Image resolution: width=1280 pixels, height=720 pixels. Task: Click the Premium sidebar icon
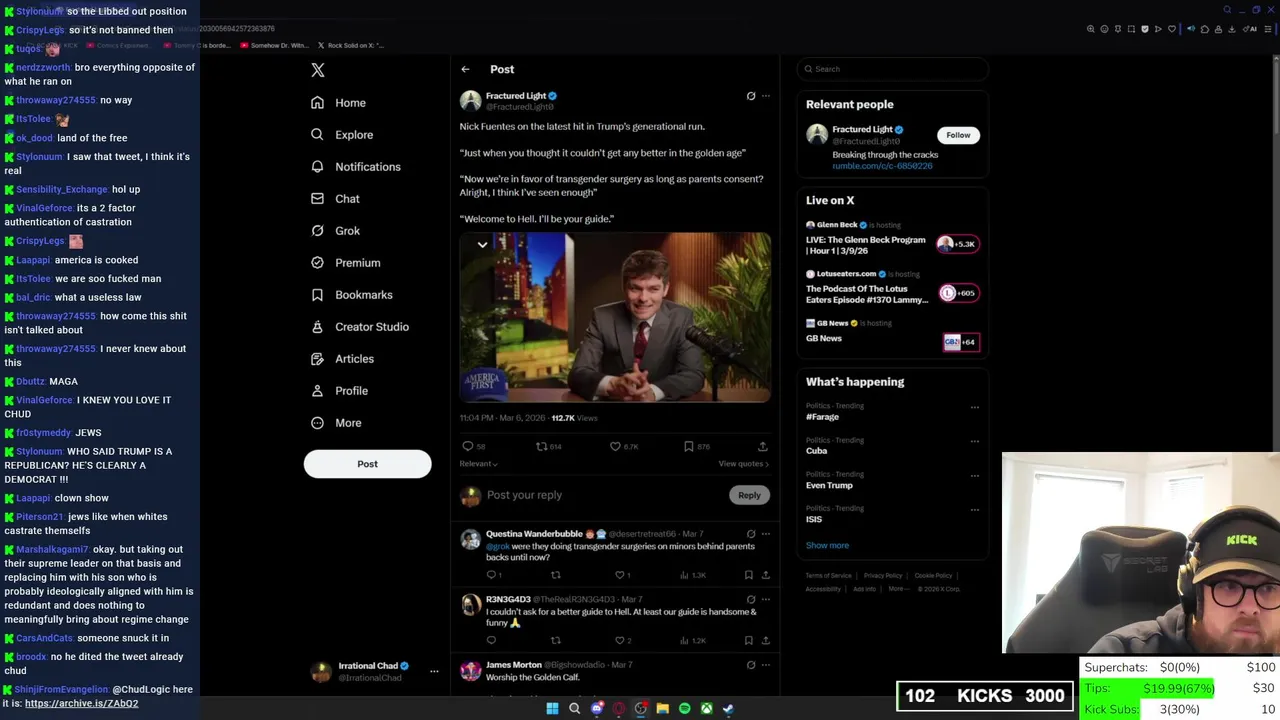click(317, 263)
